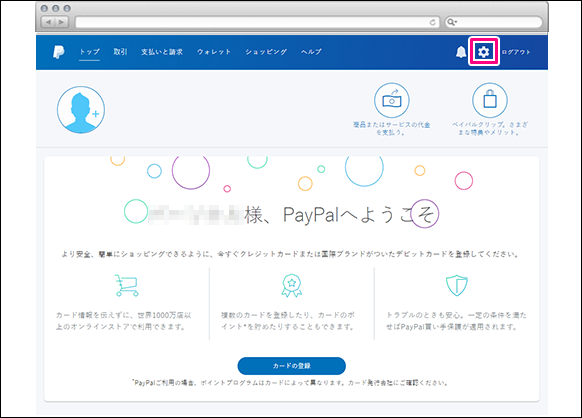Click the カードの登録 button

(x=292, y=366)
